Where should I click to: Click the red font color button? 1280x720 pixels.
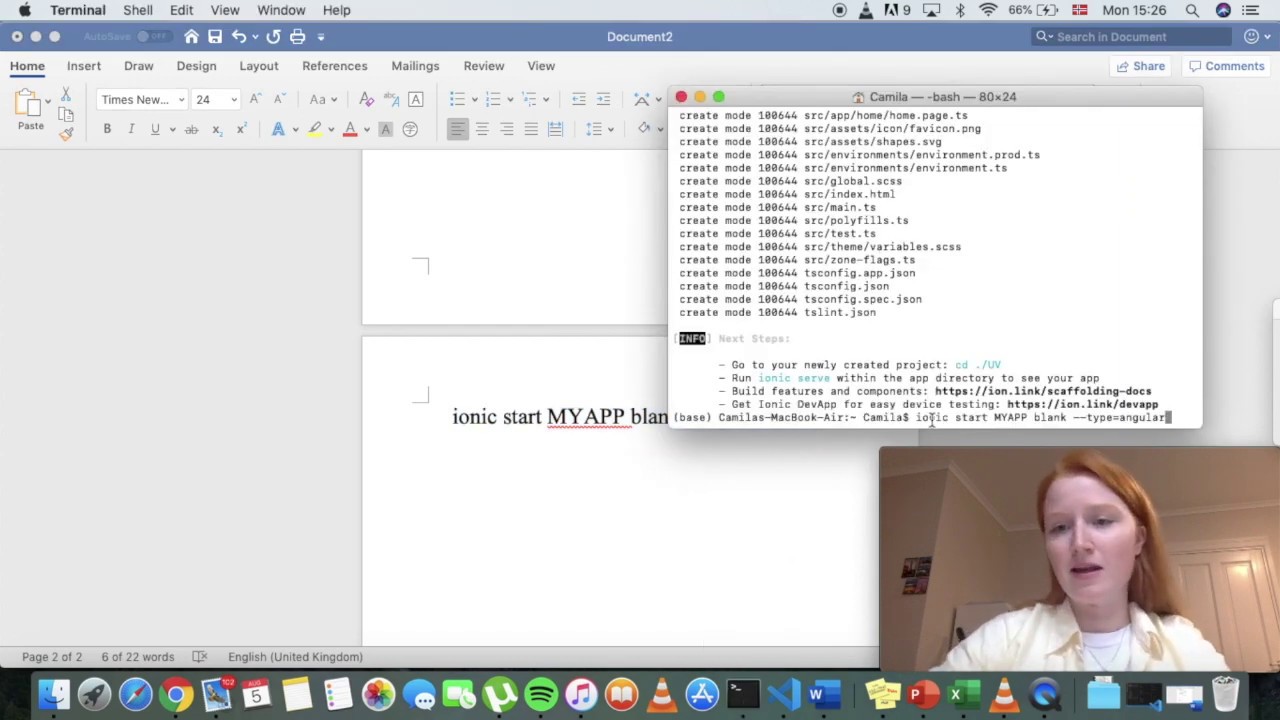350,129
